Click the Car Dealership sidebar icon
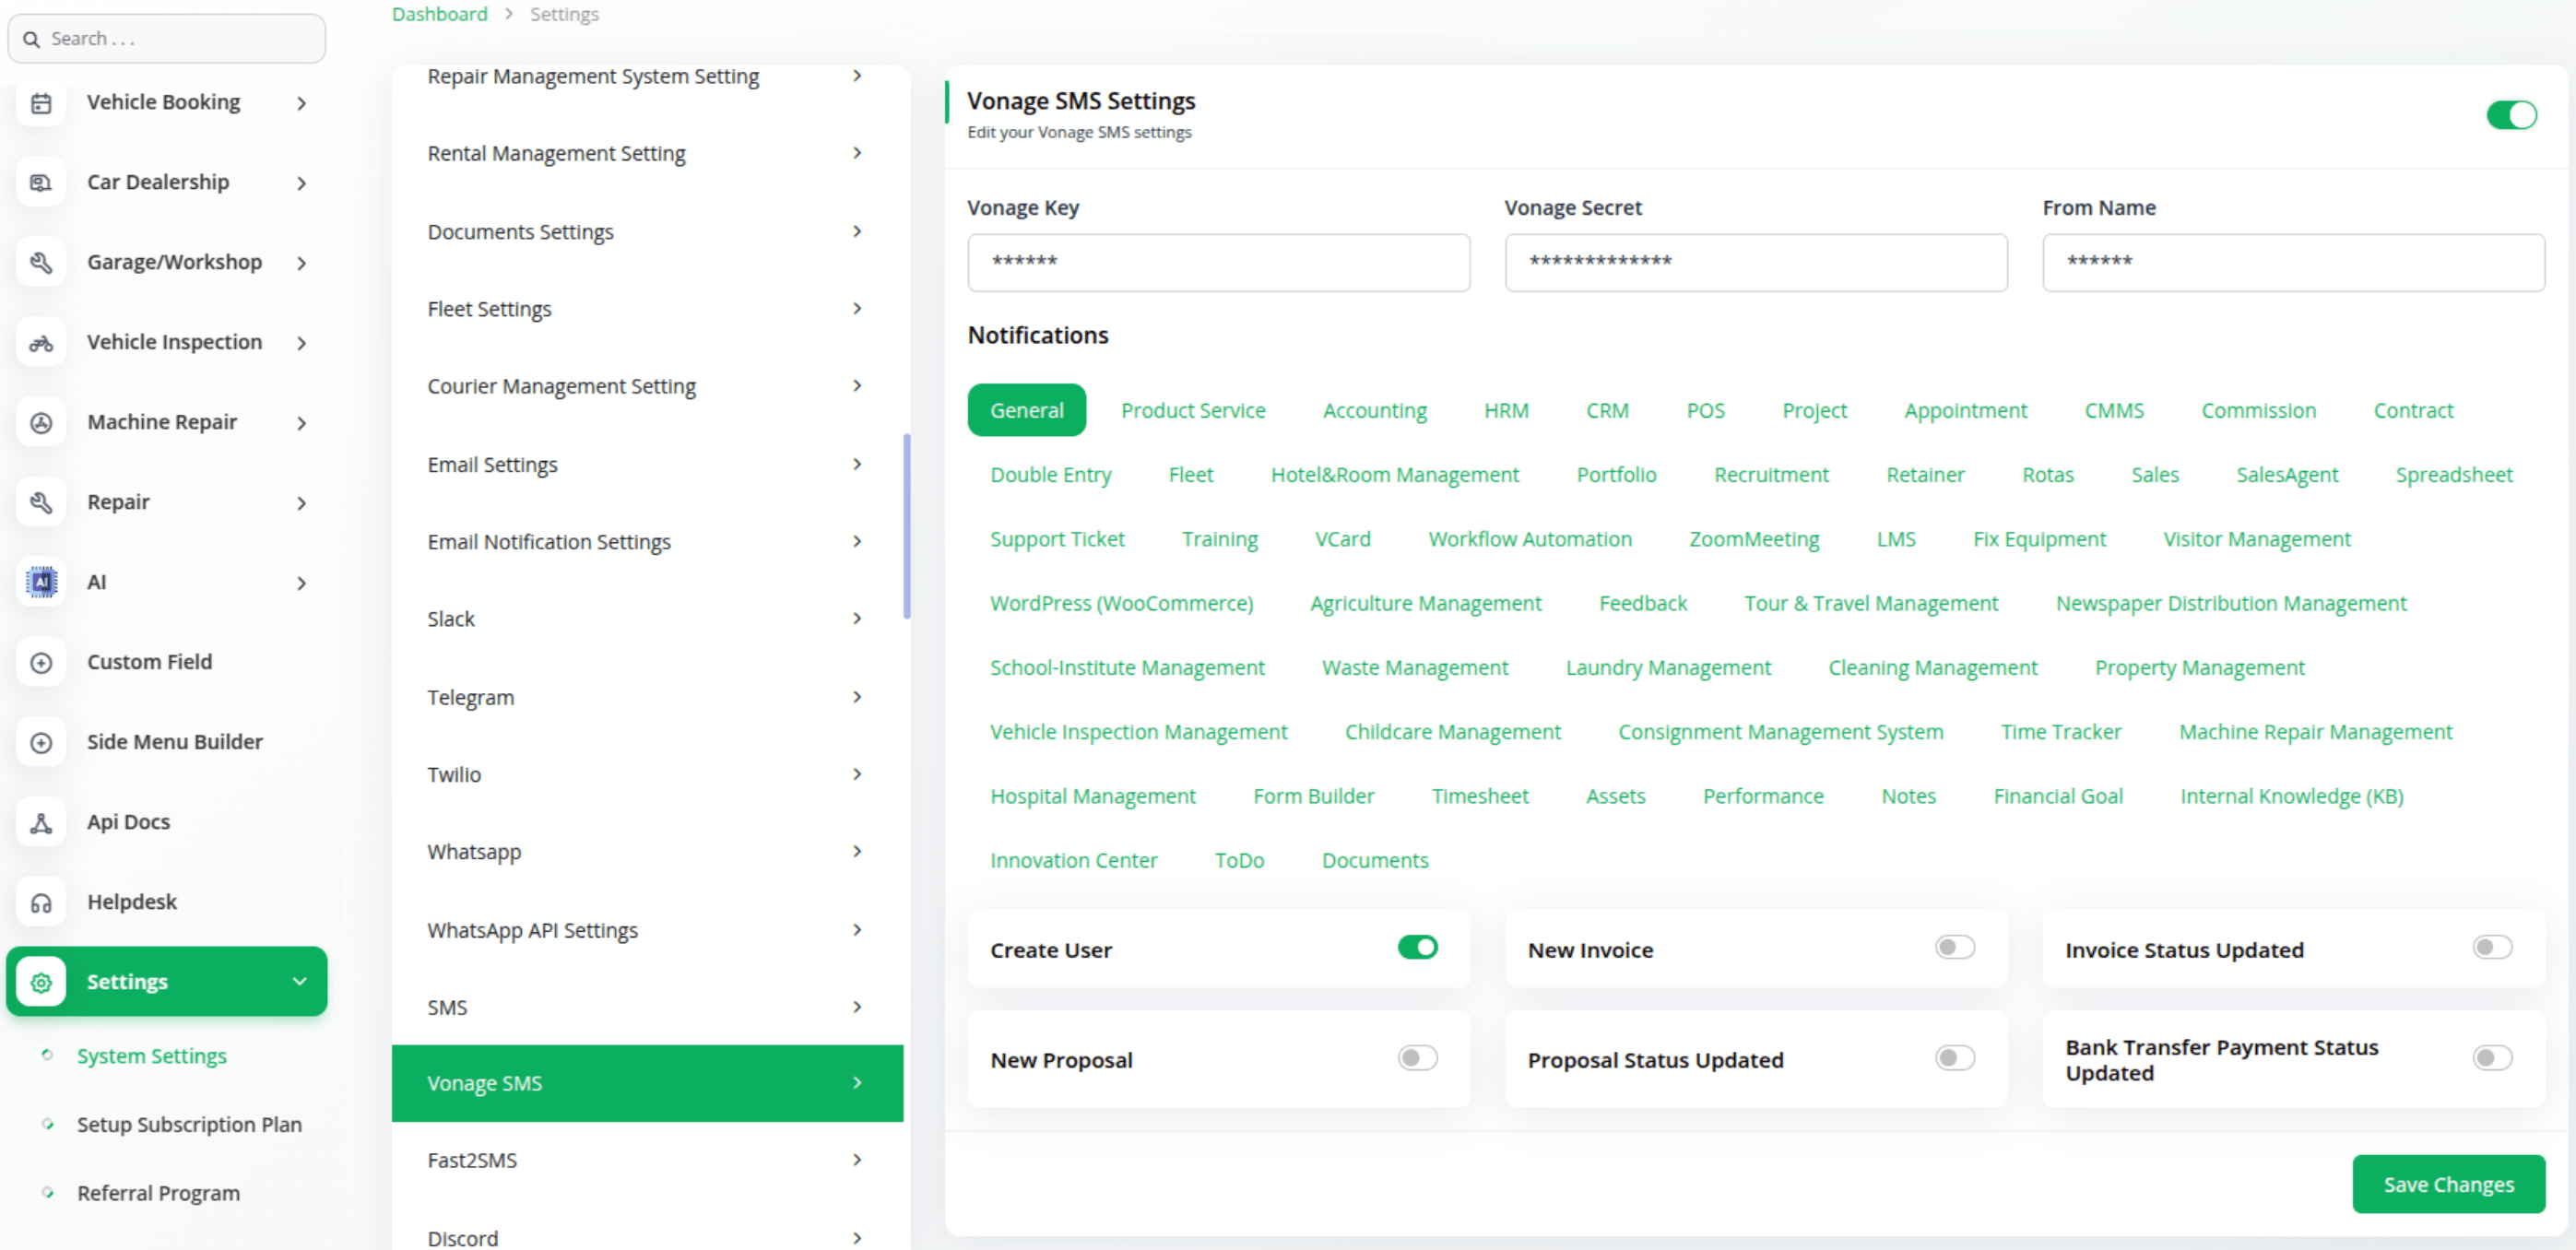 tap(41, 183)
